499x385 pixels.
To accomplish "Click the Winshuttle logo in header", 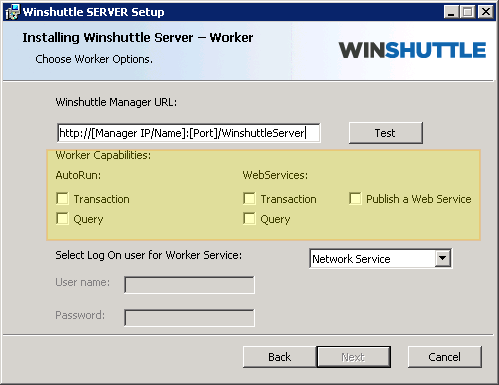I will [412, 50].
